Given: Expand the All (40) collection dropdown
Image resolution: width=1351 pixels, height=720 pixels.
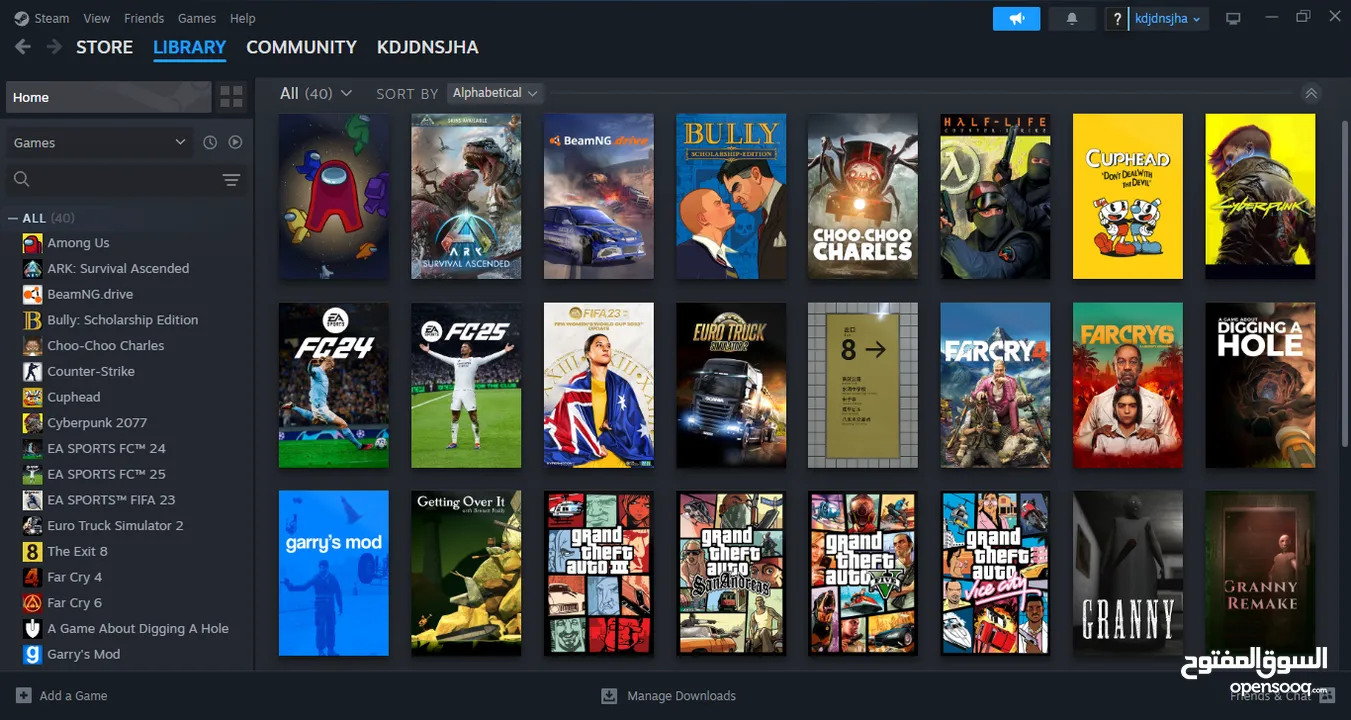Looking at the screenshot, I should tap(316, 93).
